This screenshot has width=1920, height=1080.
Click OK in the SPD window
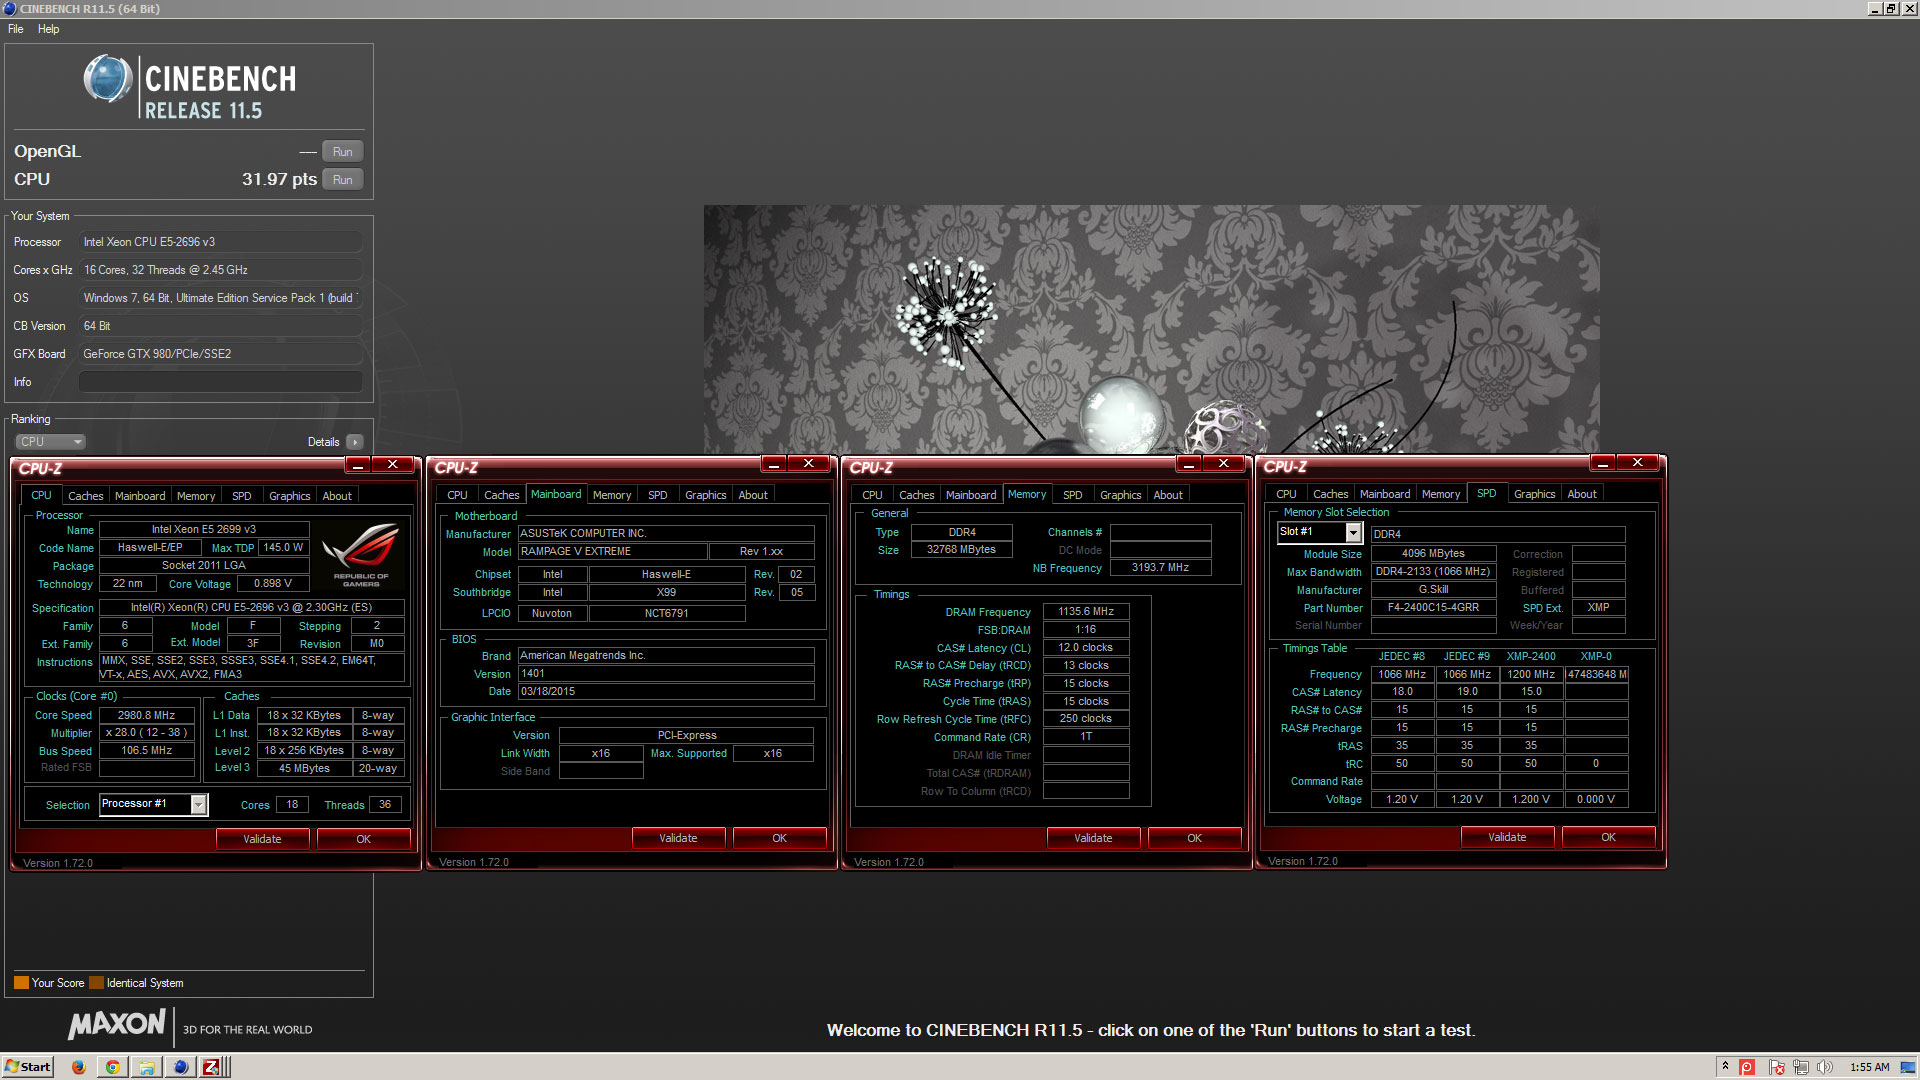click(x=1608, y=837)
